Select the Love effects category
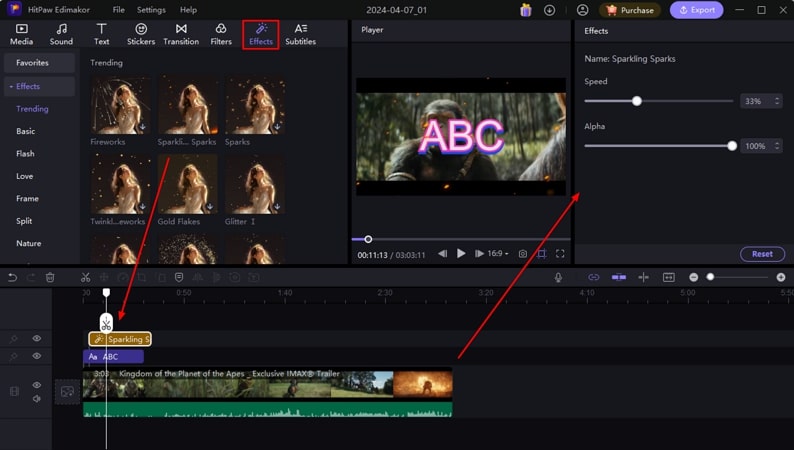Screen dimensions: 794x450 click(25, 176)
